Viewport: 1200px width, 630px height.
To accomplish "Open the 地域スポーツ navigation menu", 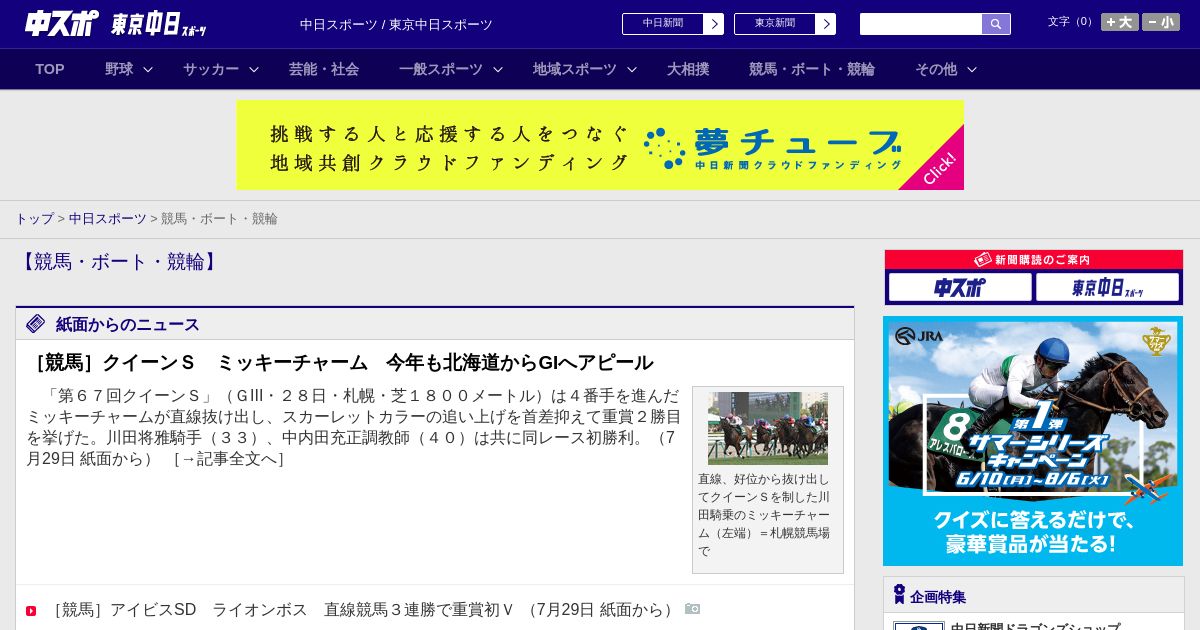I will pyautogui.click(x=575, y=69).
